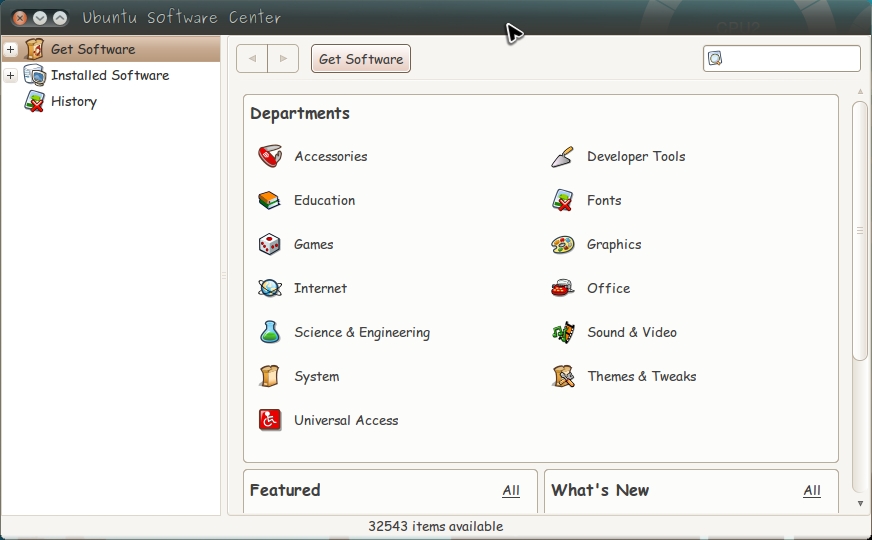
Task: Close the Ubuntu Software Center window
Action: coord(20,18)
